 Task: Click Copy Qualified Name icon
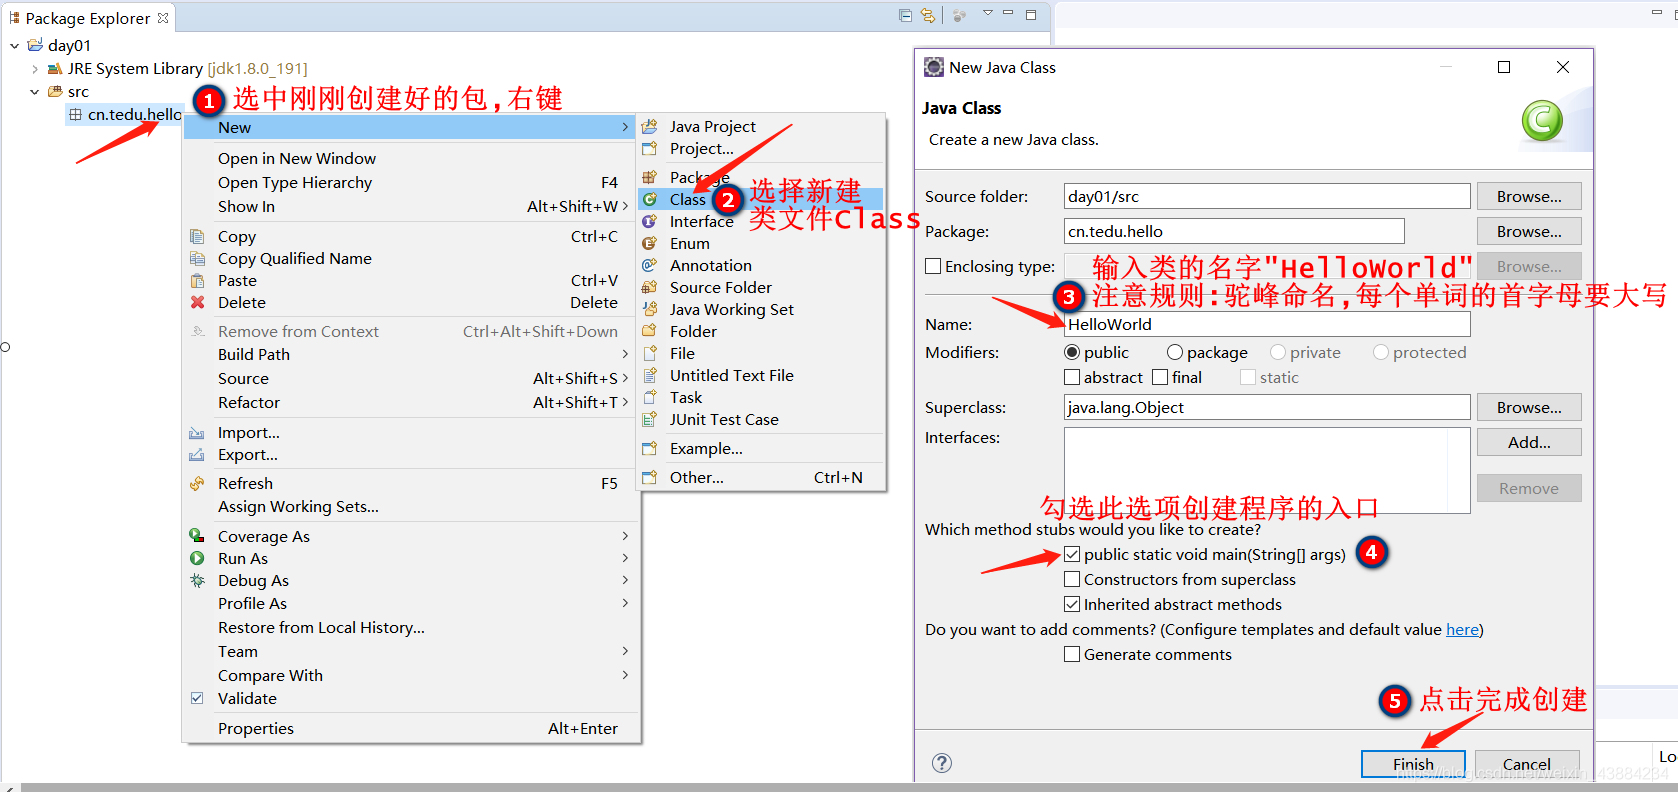pyautogui.click(x=197, y=259)
